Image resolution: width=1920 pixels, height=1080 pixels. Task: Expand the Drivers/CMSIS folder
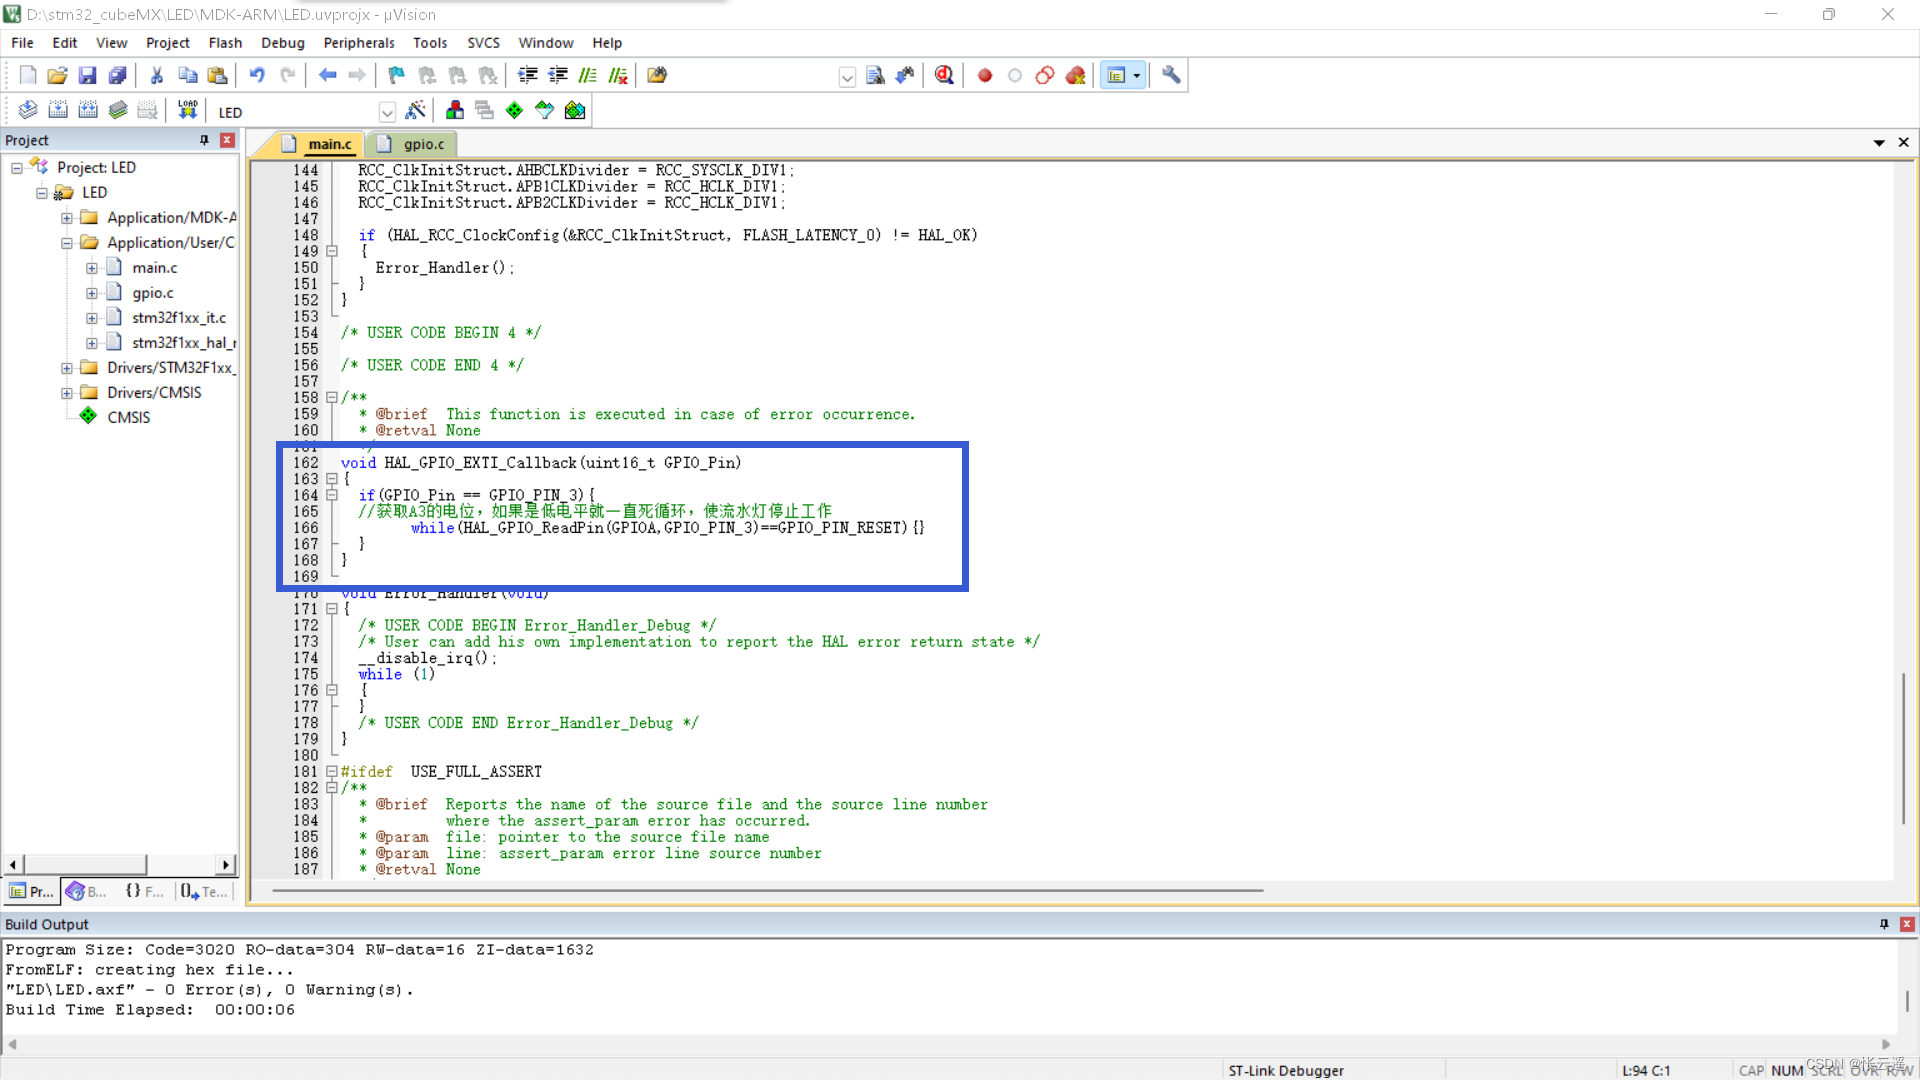[67, 392]
